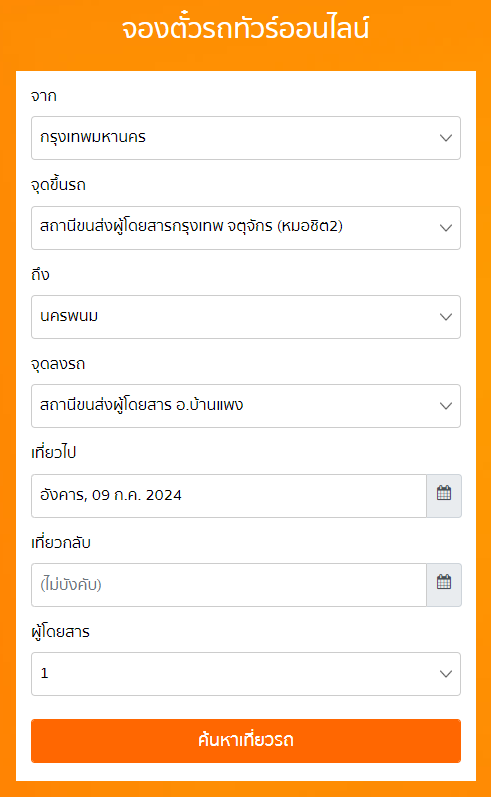491x799 pixels.
Task: Expand the จุดขึ้นรถ boarding point dropdown
Action: pyautogui.click(x=246, y=228)
